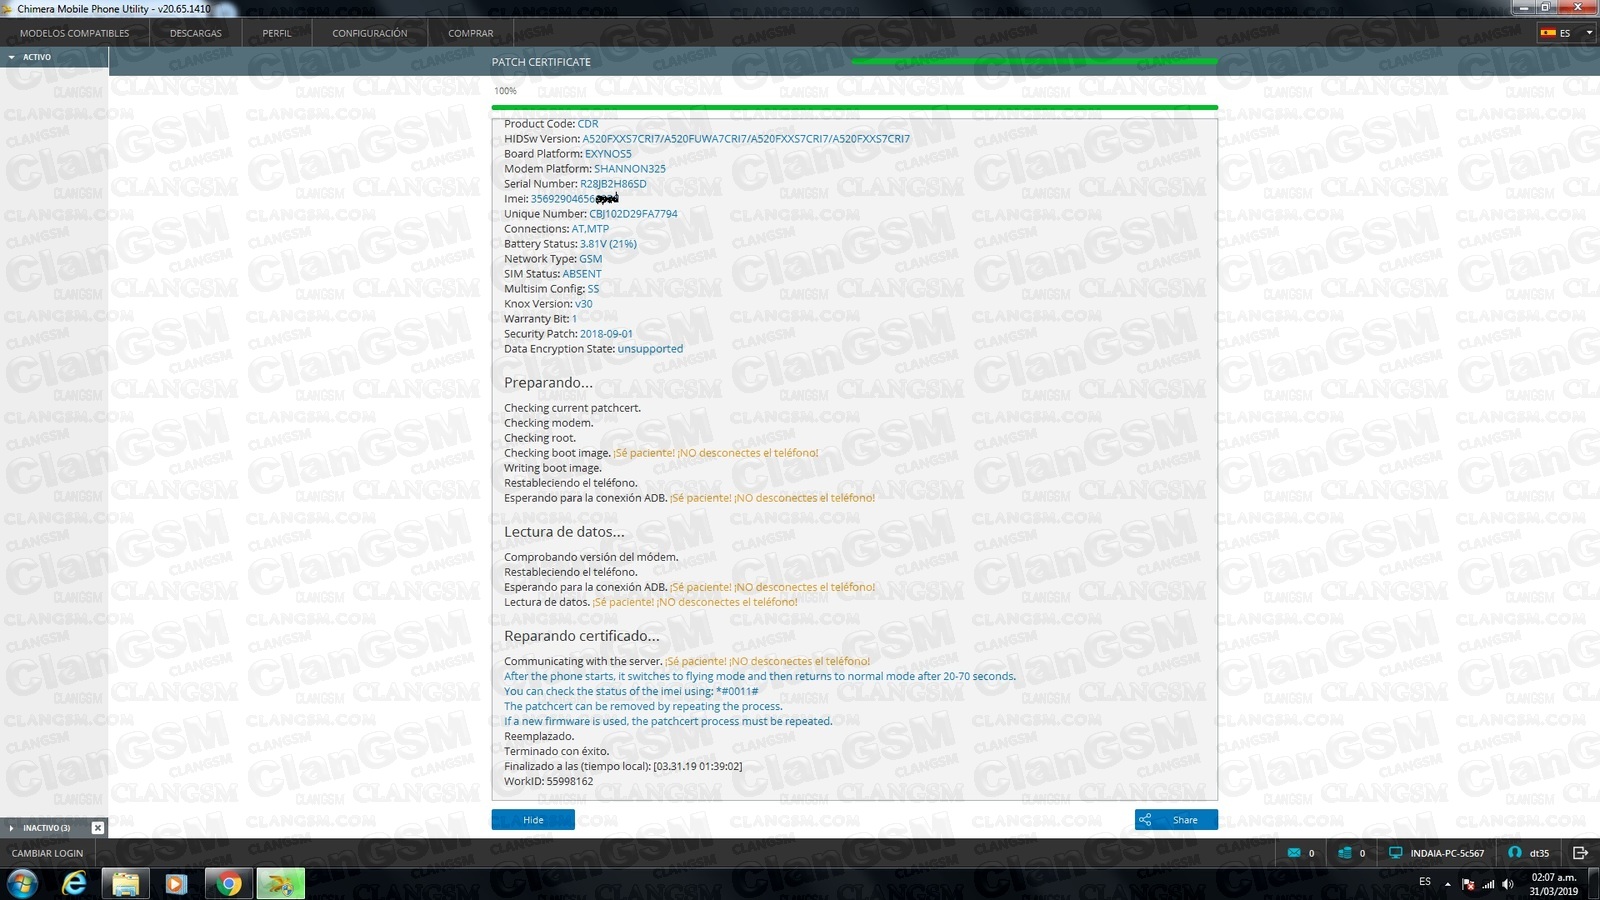Viewport: 1600px width, 900px height.
Task: Open the taskbar clock 02:07 a.m.
Action: tap(1554, 884)
